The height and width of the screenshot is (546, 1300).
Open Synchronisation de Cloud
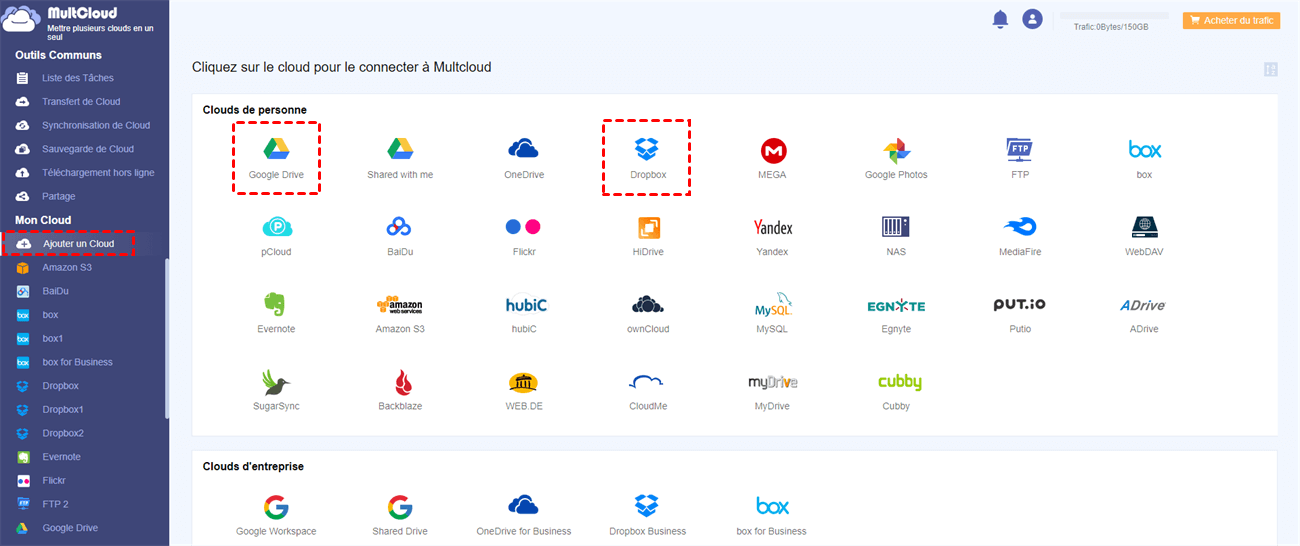tap(96, 126)
